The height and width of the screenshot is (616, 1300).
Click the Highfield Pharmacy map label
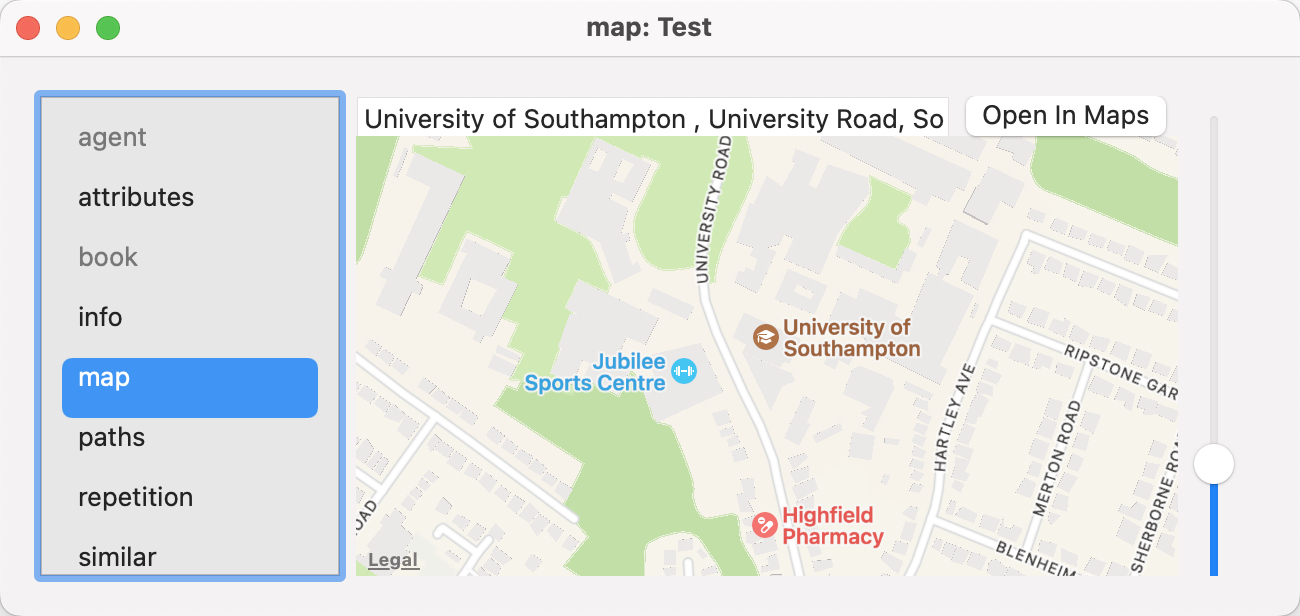point(832,526)
